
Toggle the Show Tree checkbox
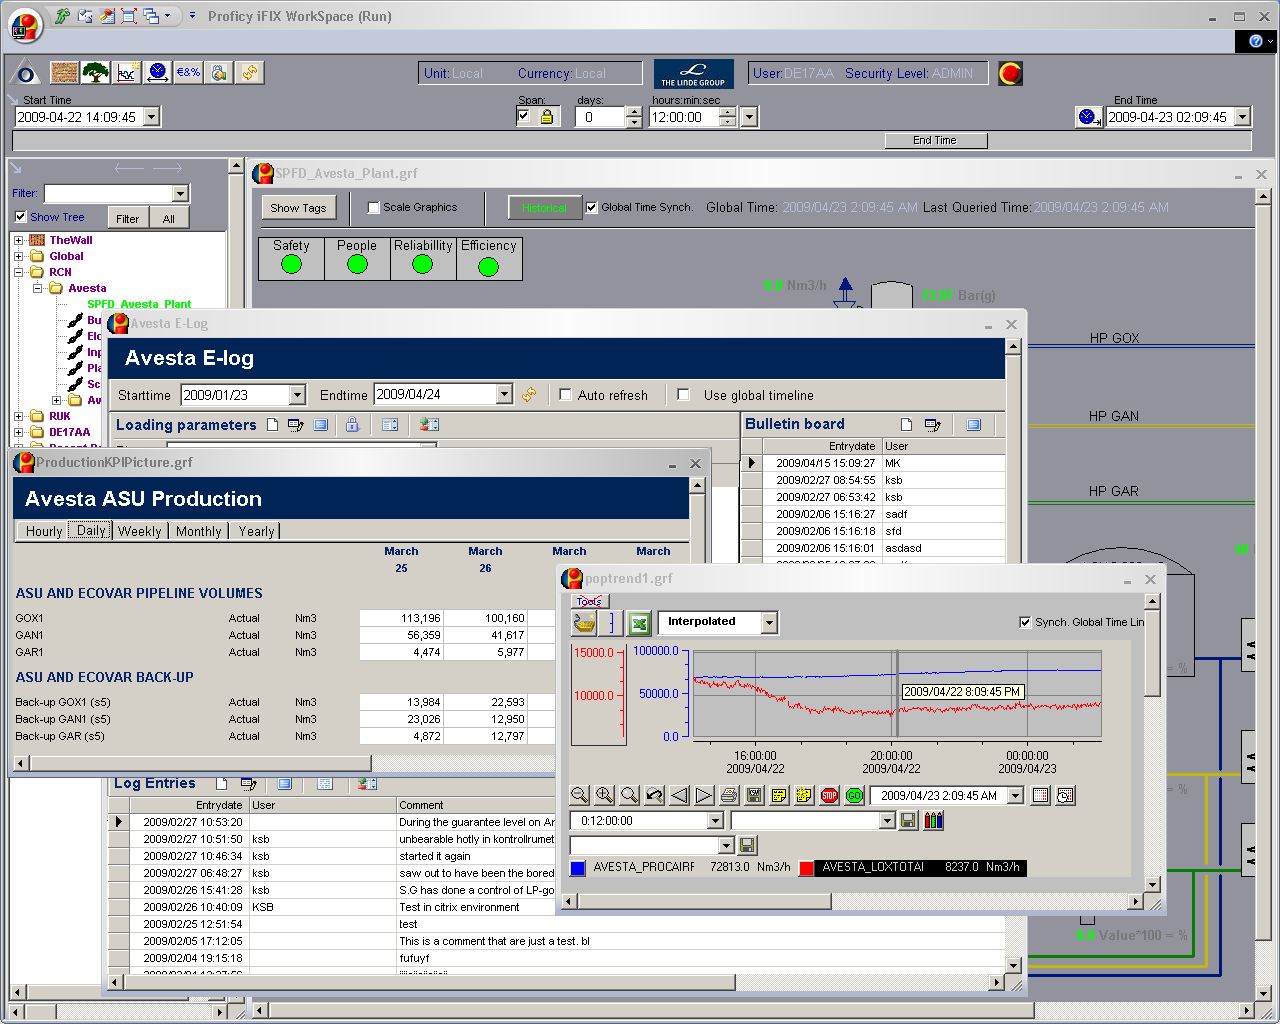pyautogui.click(x=21, y=217)
